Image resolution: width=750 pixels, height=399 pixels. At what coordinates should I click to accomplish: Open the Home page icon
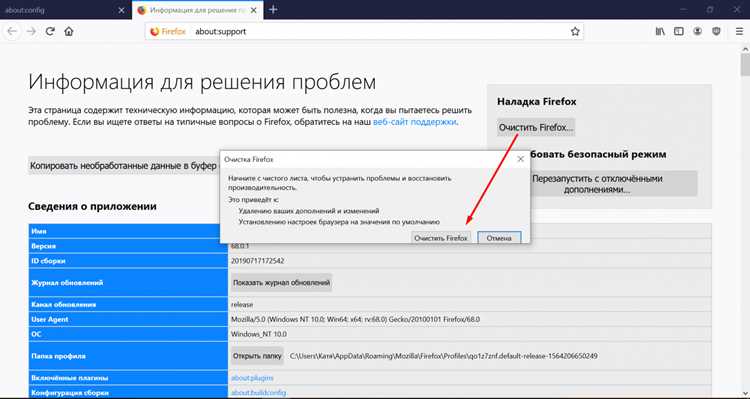(69, 32)
